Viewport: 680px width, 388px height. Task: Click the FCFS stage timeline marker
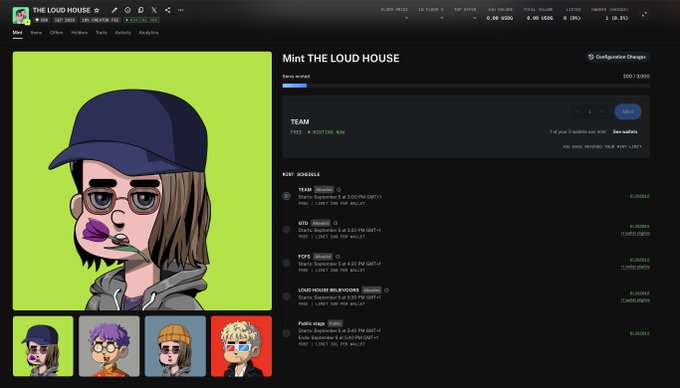point(287,263)
